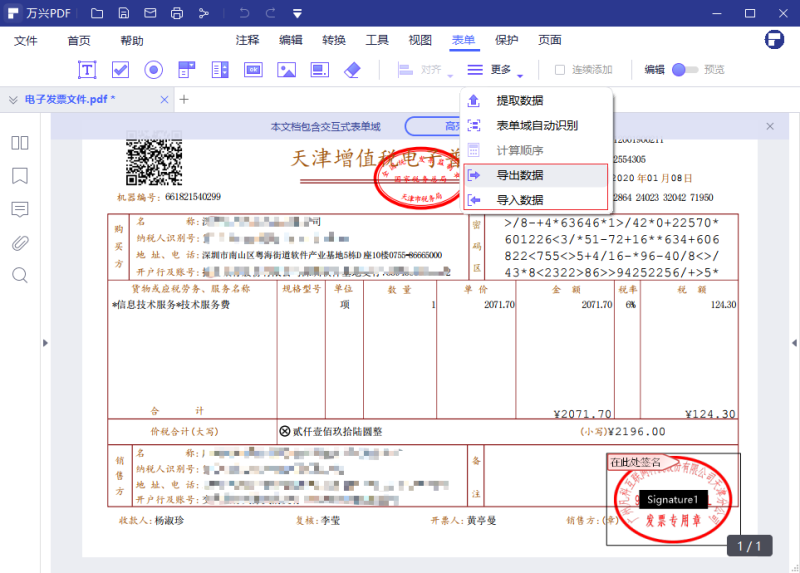The width and height of the screenshot is (800, 573).
Task: Open file with the folder icon
Action: [x=97, y=13]
